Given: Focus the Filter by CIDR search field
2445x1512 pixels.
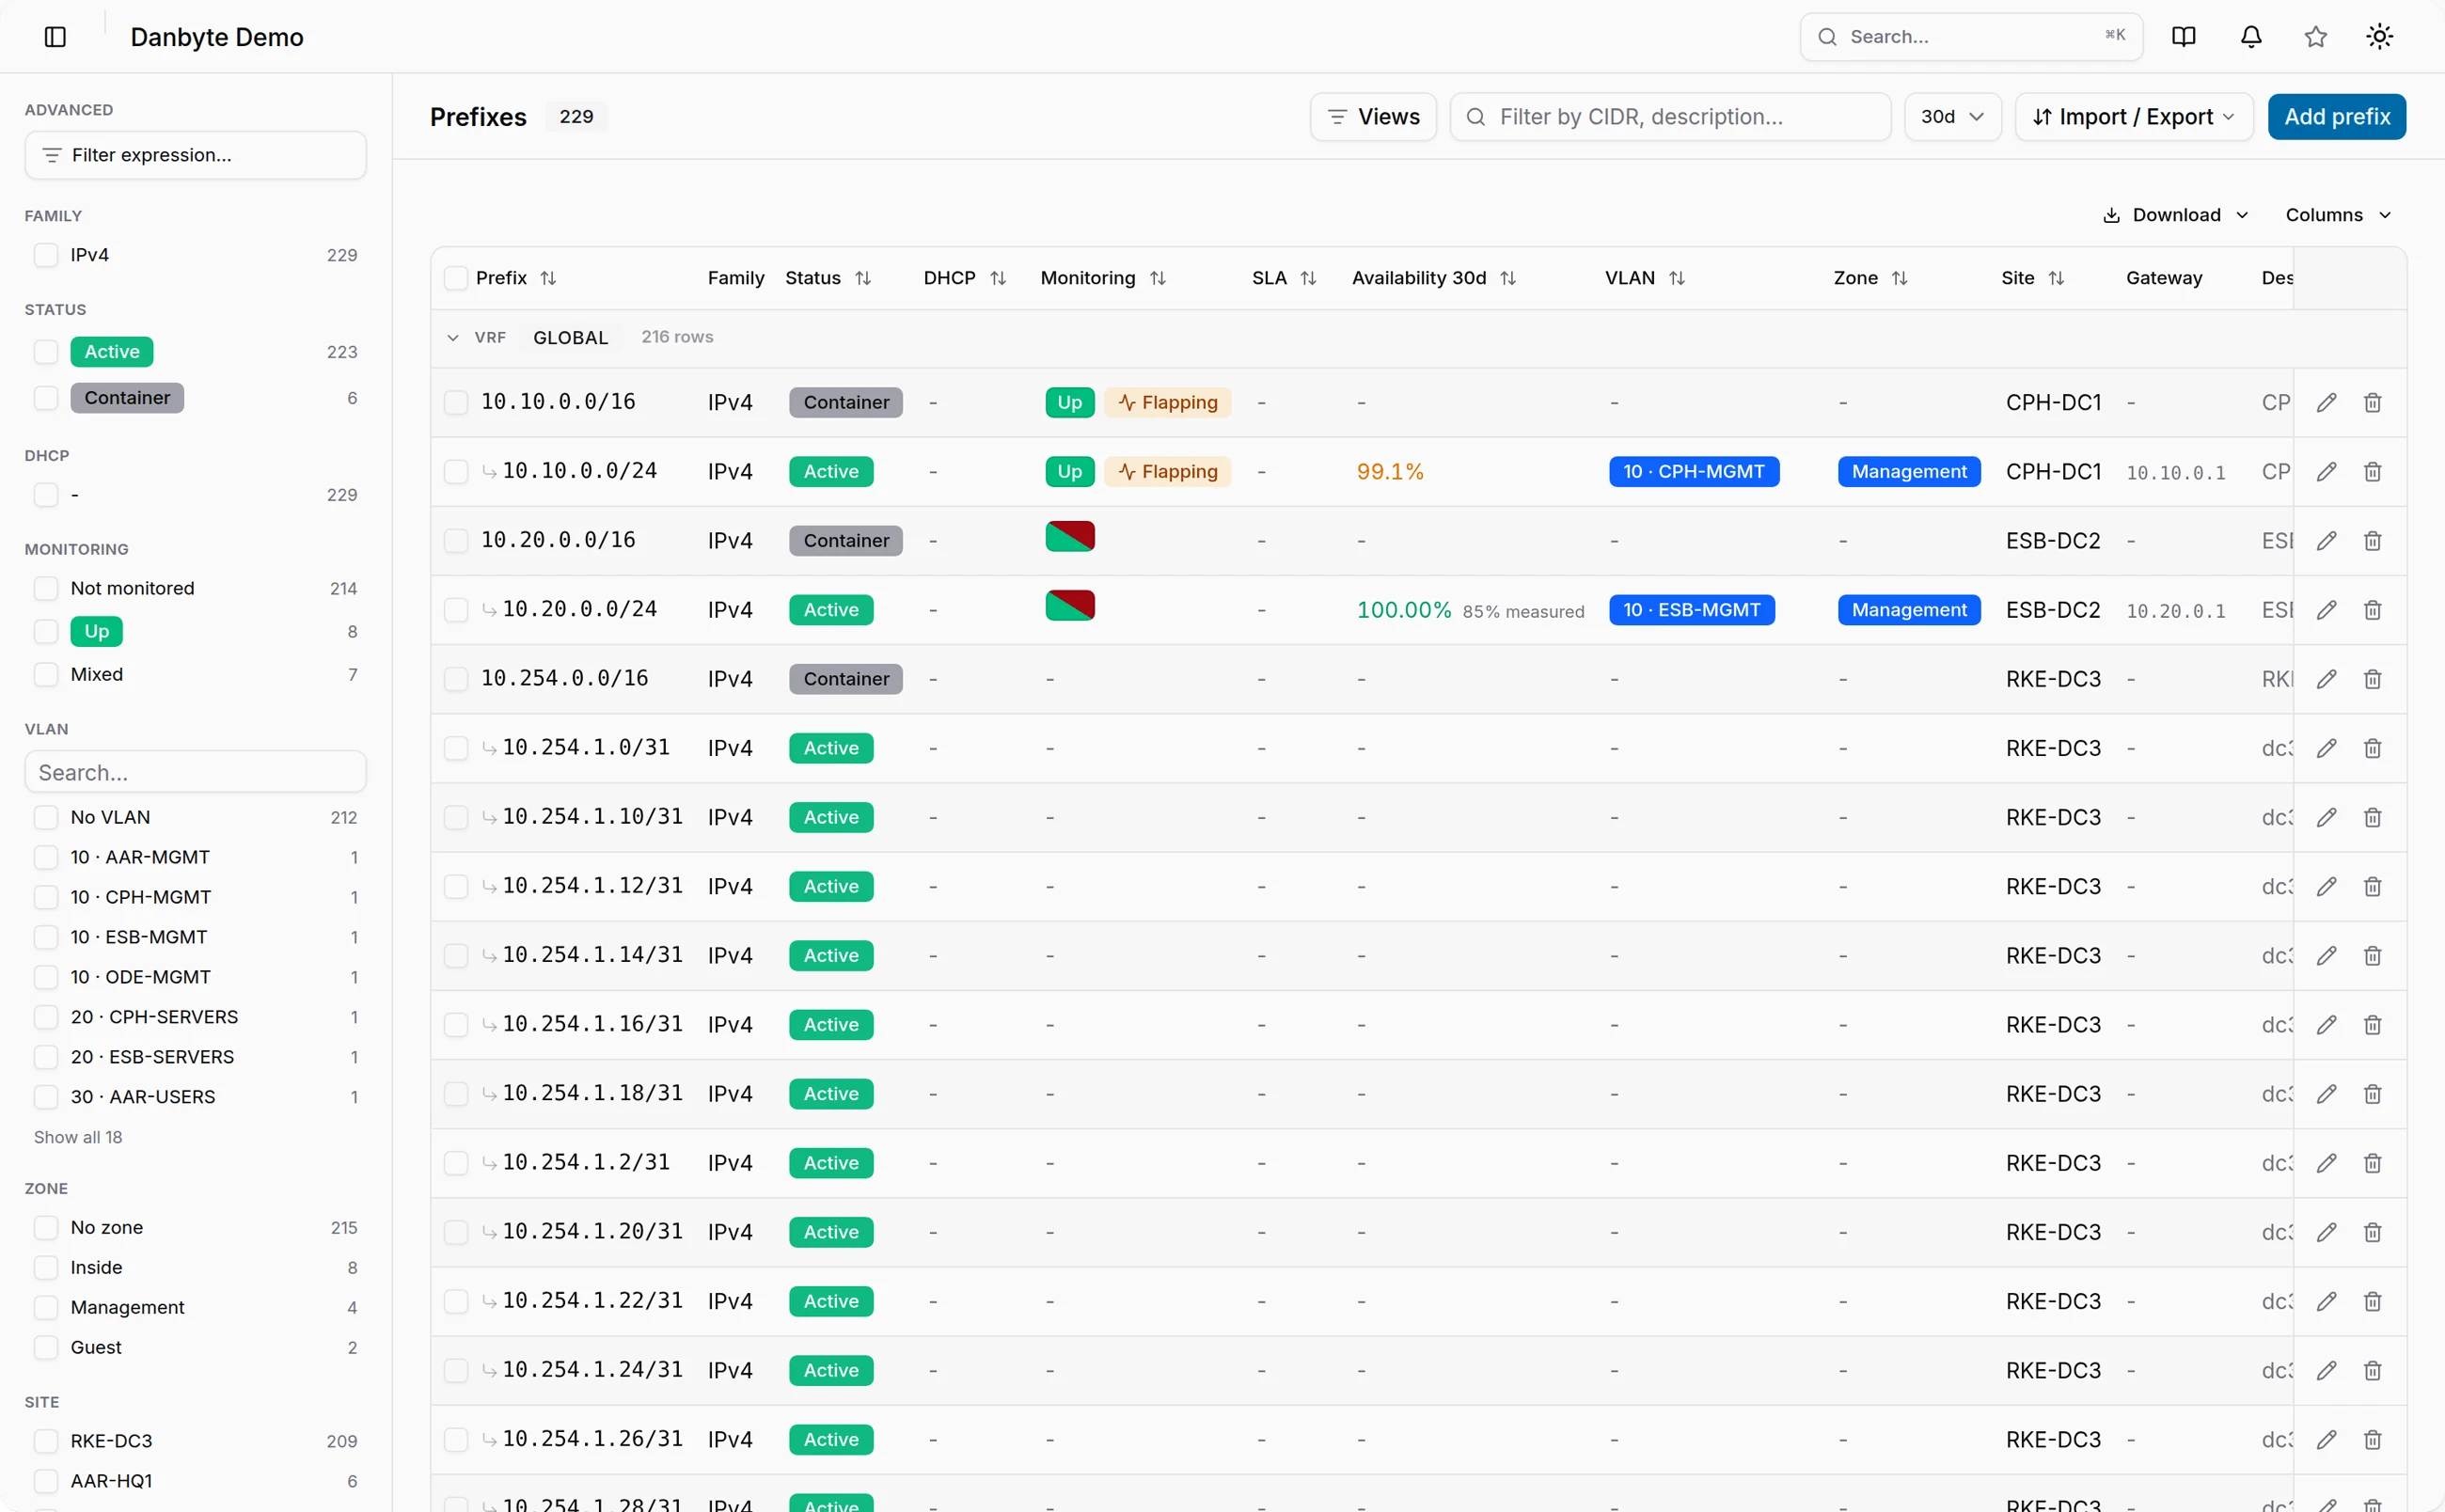Looking at the screenshot, I should [1670, 117].
